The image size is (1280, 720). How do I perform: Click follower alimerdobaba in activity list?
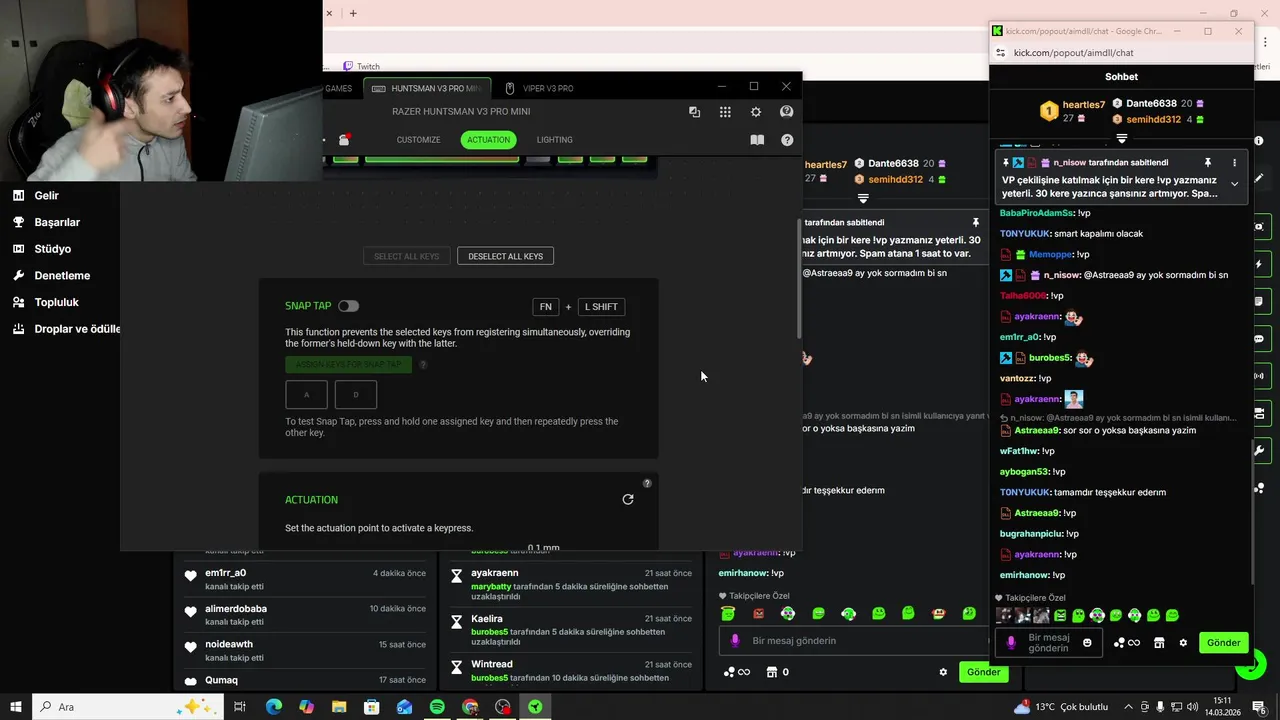coord(236,609)
